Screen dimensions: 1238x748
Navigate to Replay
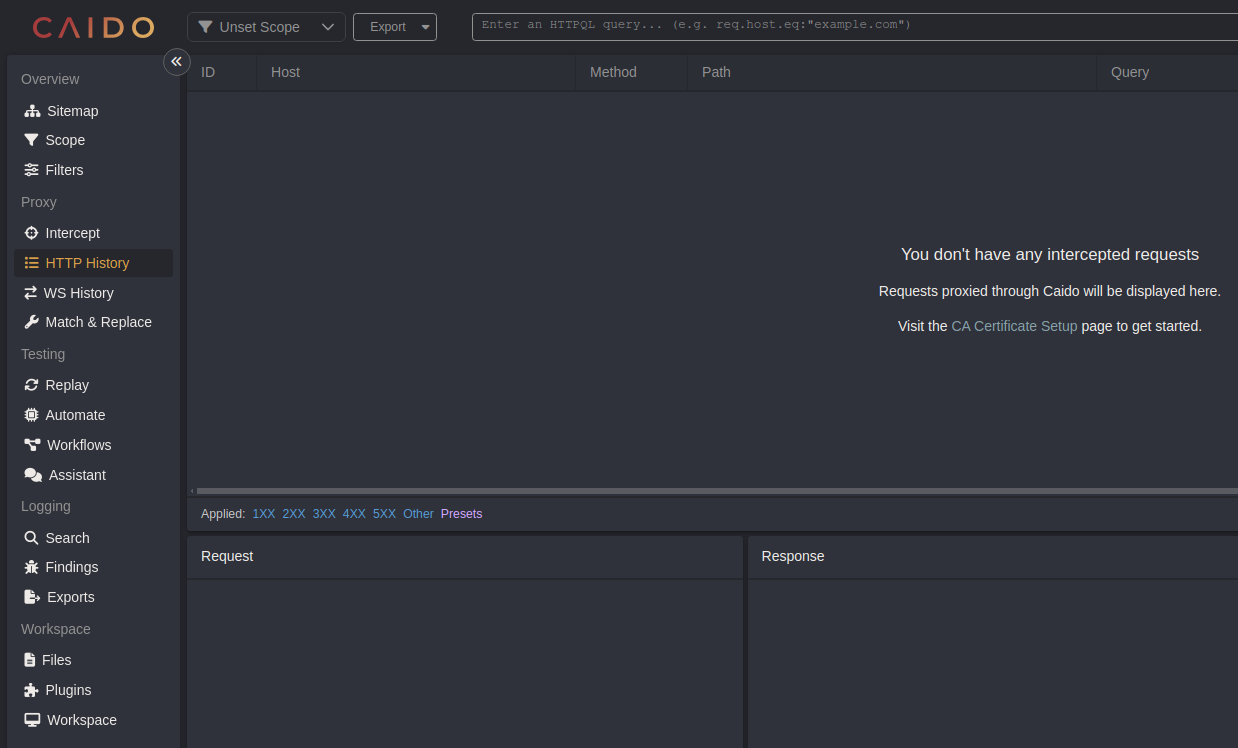click(93, 385)
